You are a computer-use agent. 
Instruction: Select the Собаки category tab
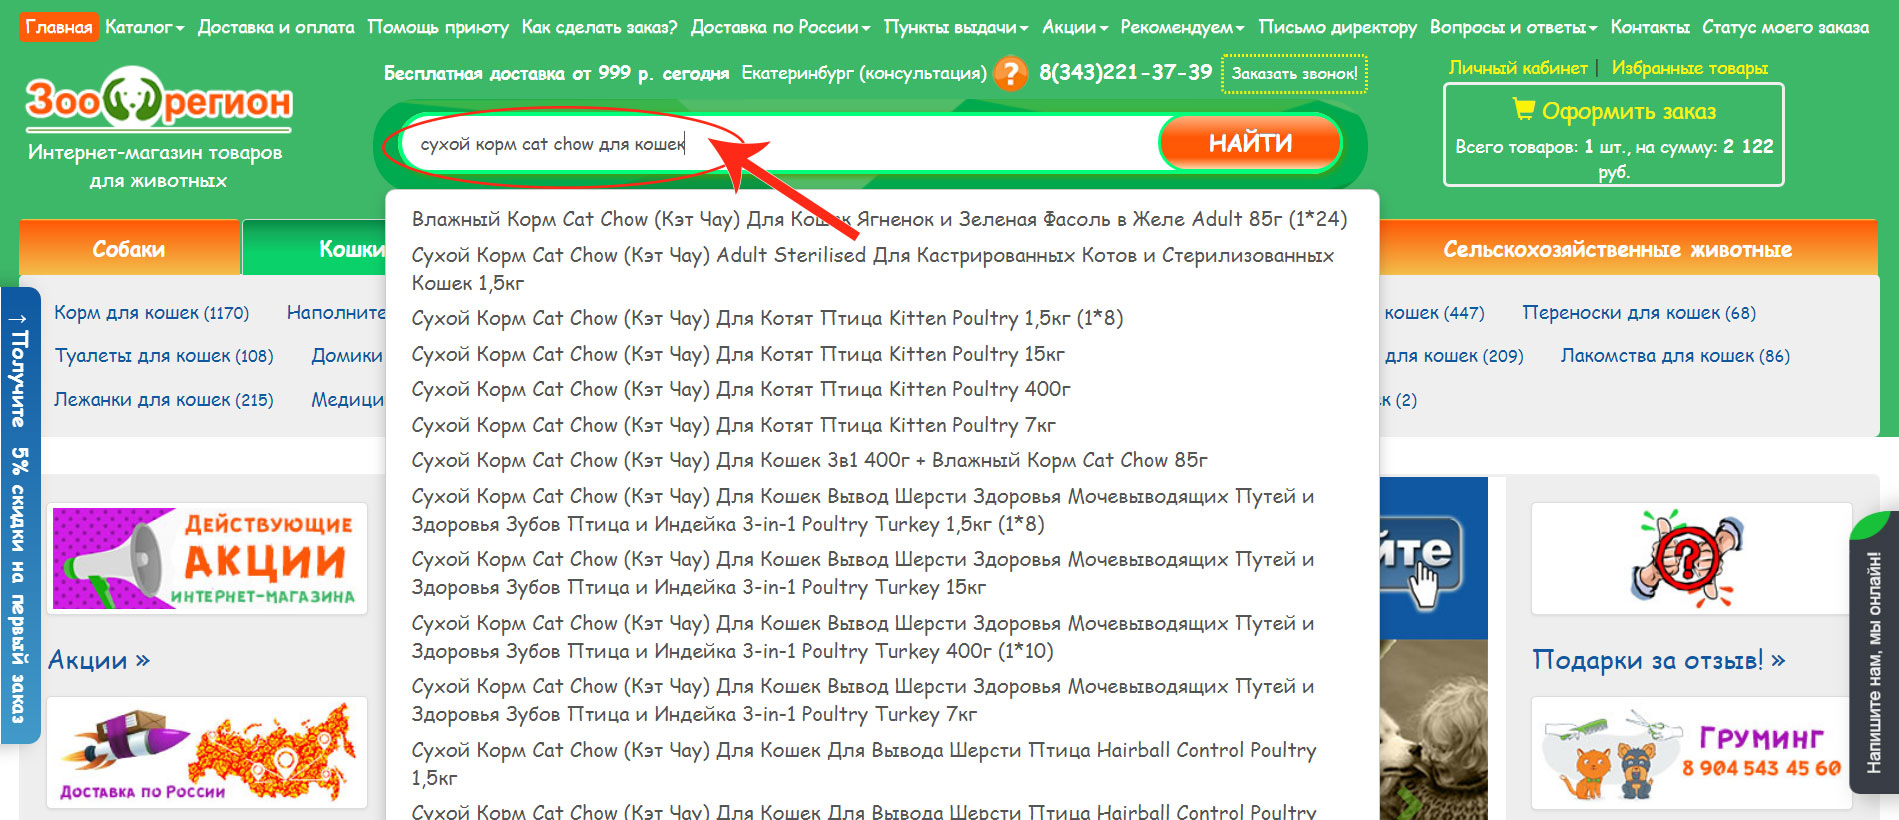point(129,248)
